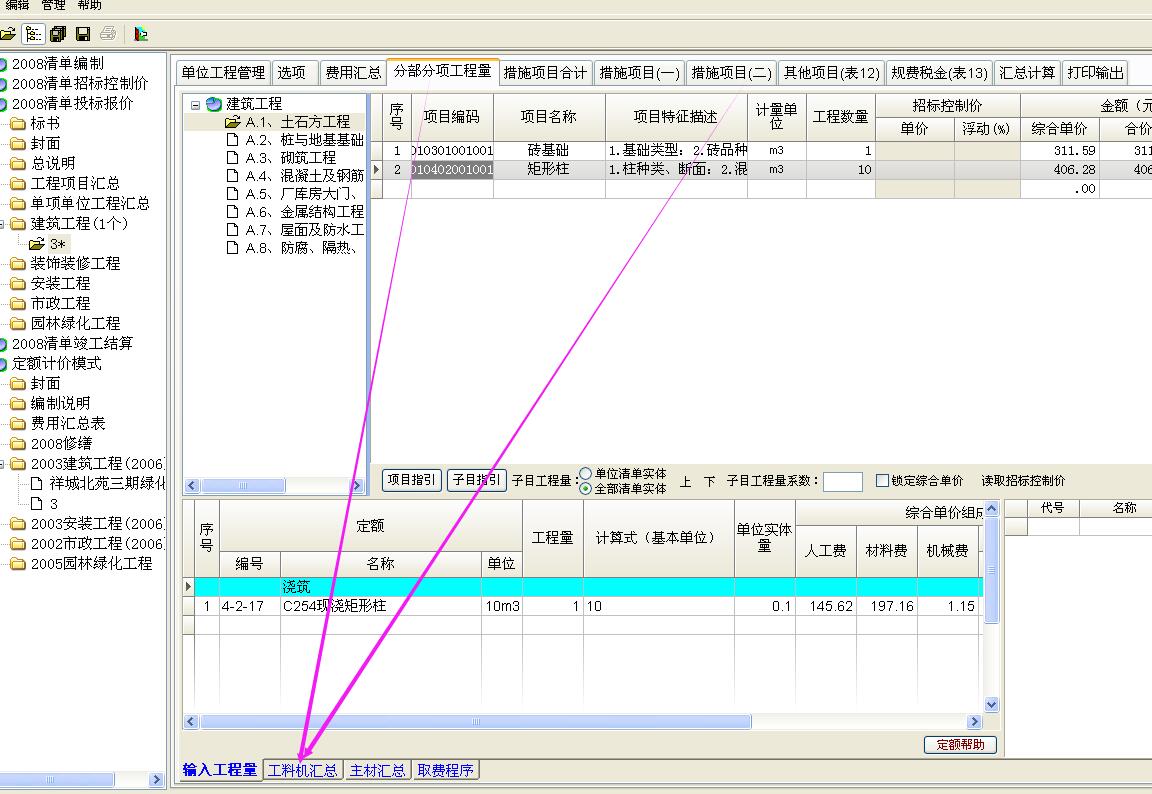This screenshot has height=794, width=1152.
Task: Click the folder icon beside 园林绿化工程
Action: click(18, 323)
